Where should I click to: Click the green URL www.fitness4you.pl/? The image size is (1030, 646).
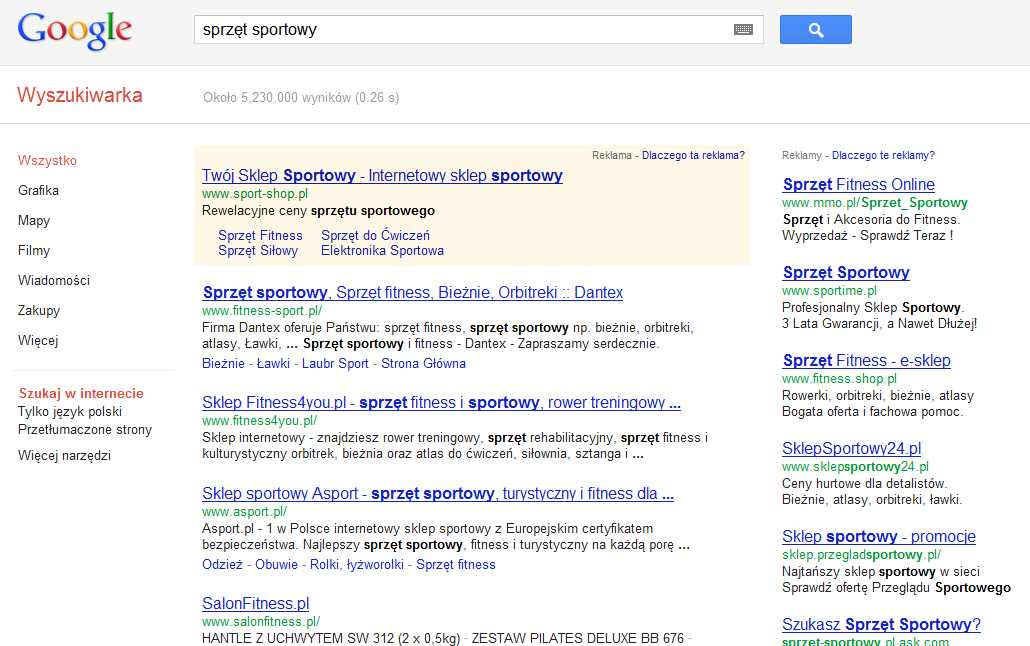pyautogui.click(x=259, y=421)
